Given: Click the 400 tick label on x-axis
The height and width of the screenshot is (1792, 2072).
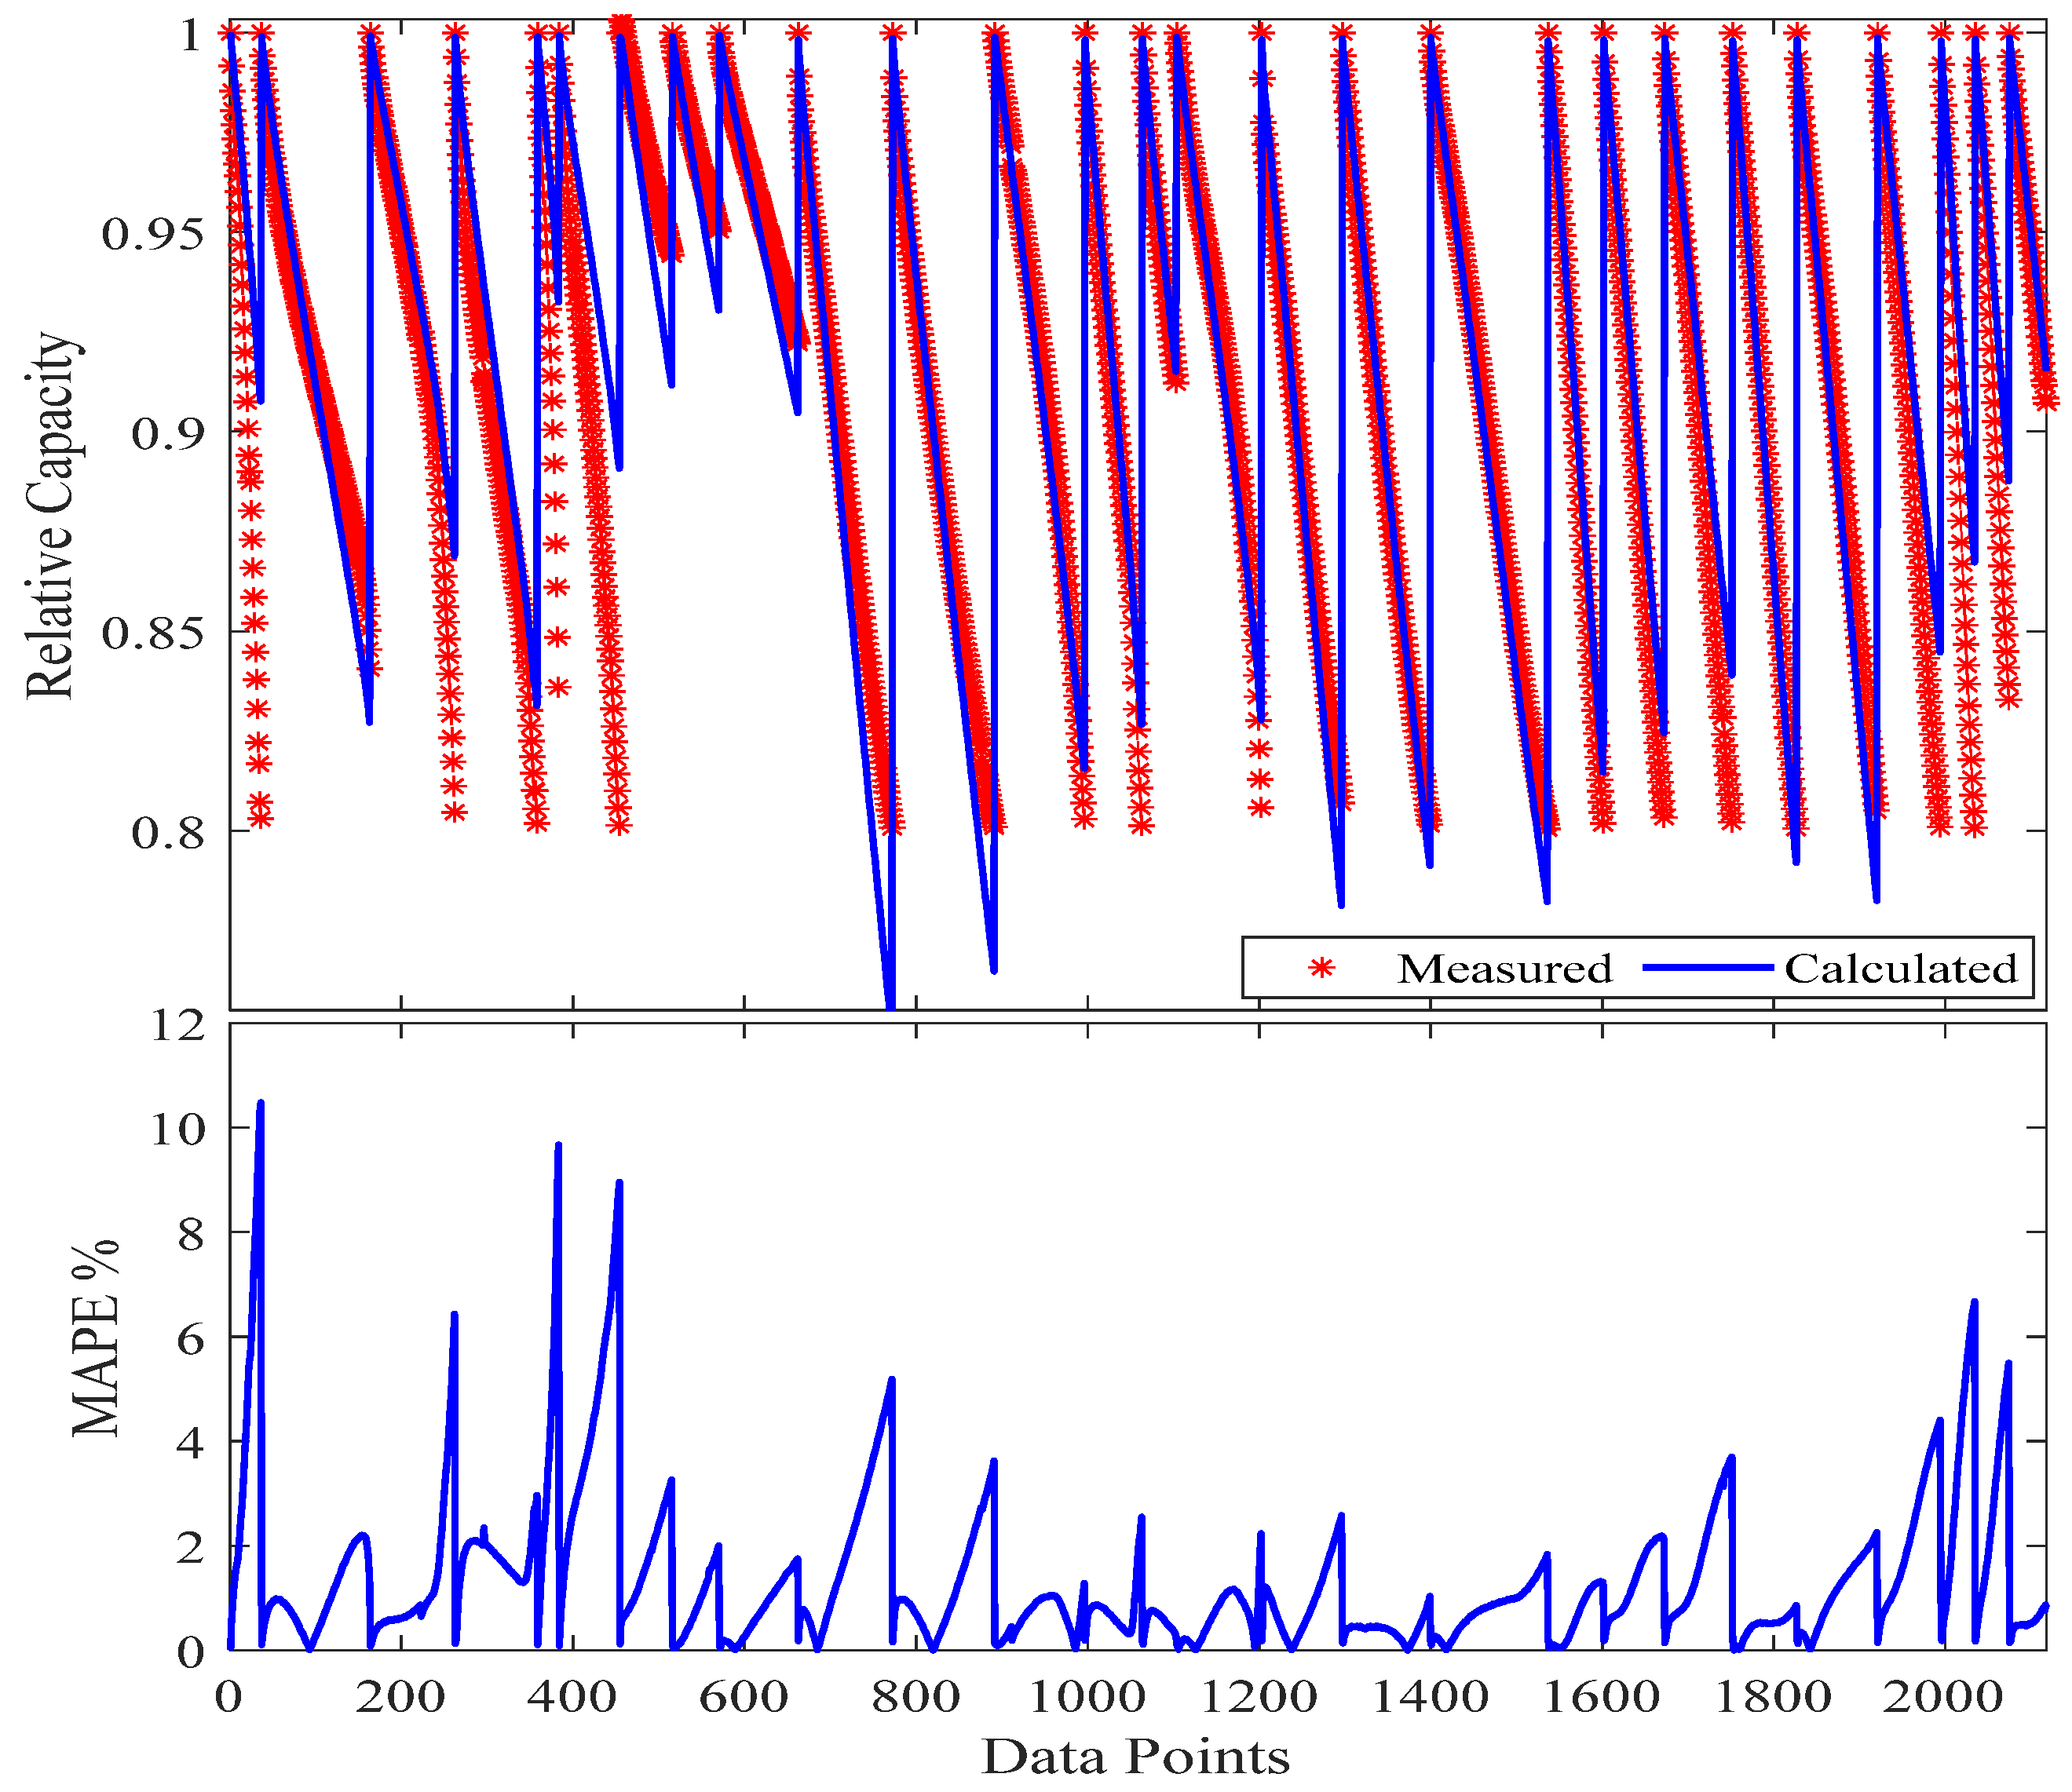Looking at the screenshot, I should 572,1697.
